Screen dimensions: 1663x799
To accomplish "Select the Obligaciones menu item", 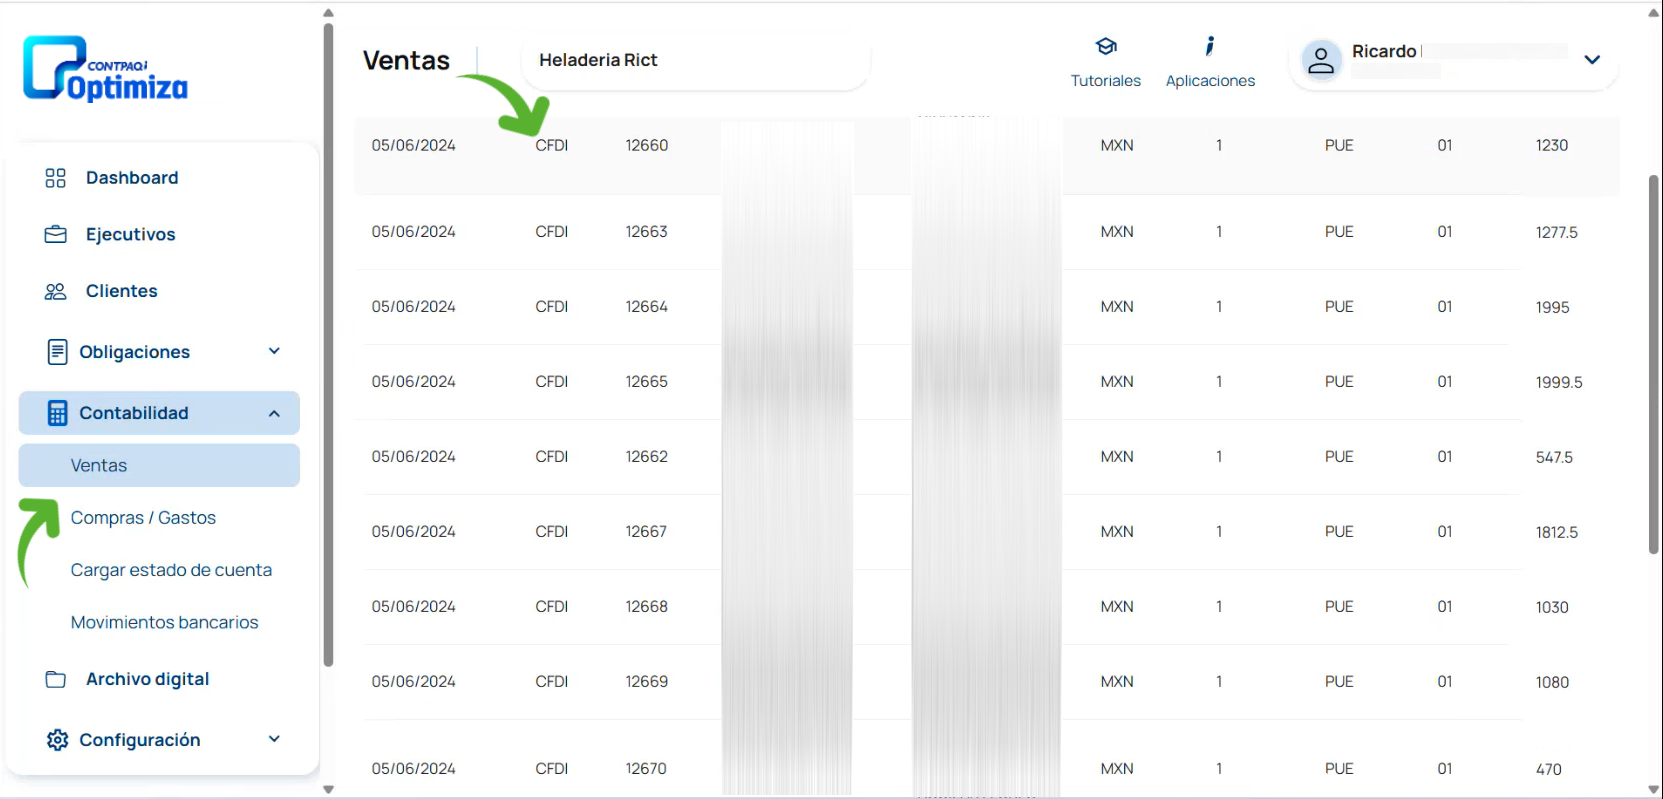I will pos(135,352).
